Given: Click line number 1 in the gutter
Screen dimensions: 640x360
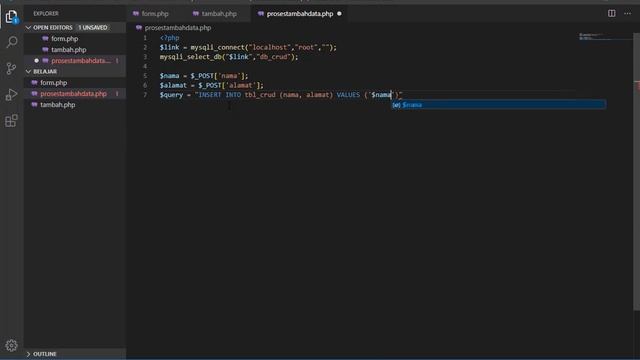Looking at the screenshot, I should (145, 38).
